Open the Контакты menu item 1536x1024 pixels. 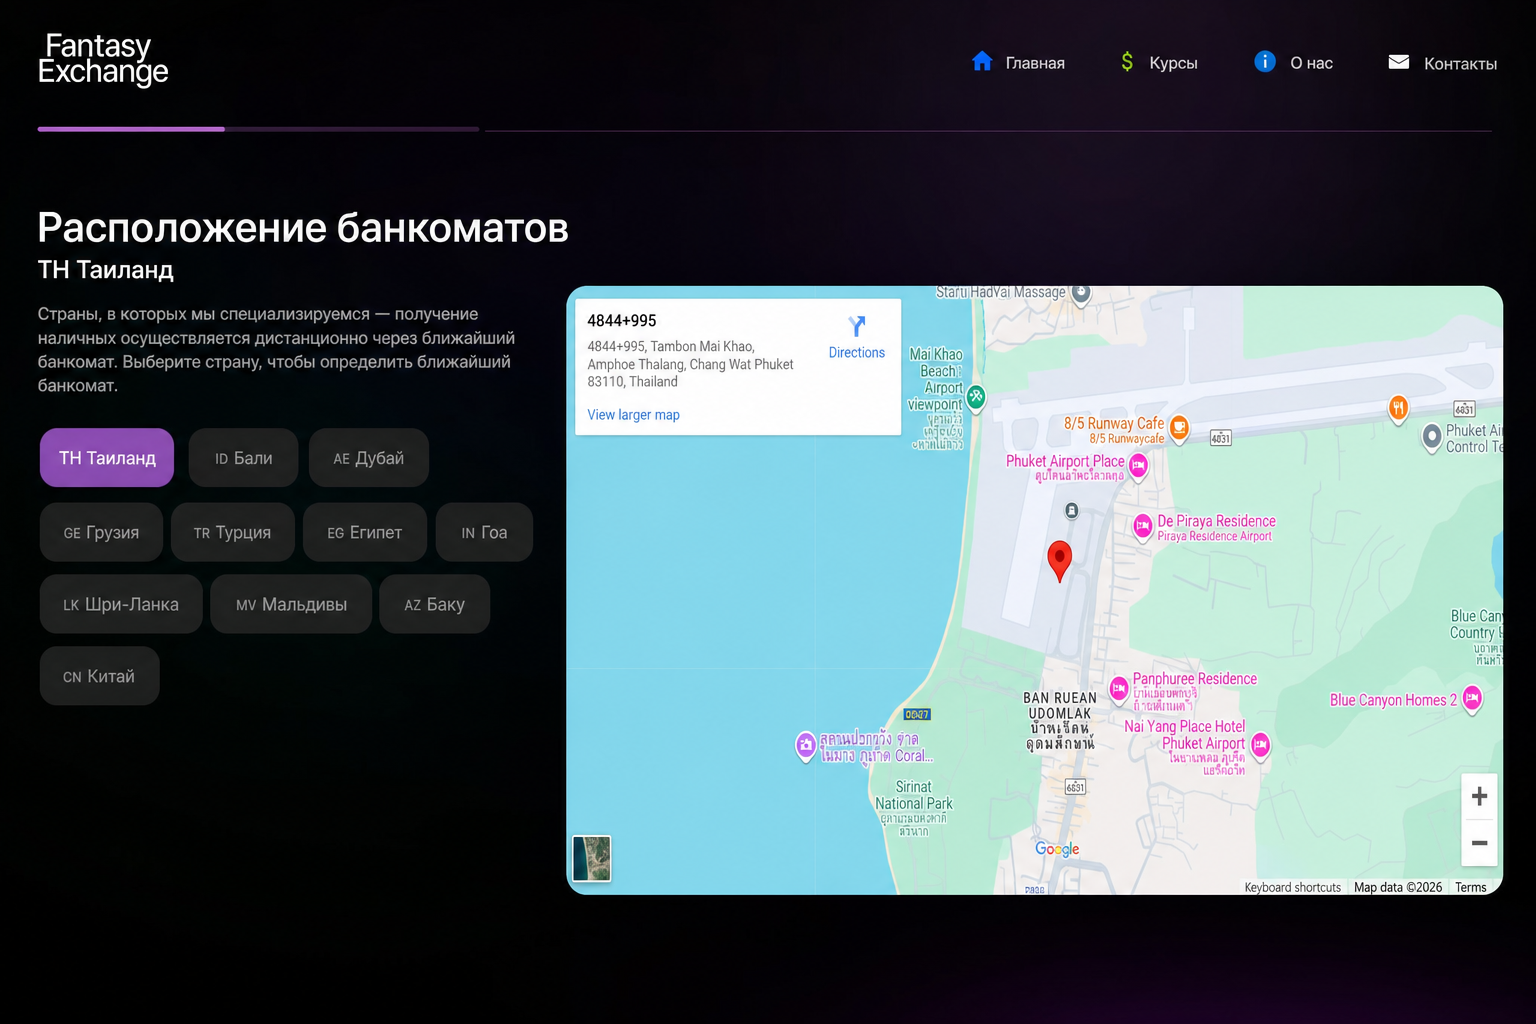1460,63
